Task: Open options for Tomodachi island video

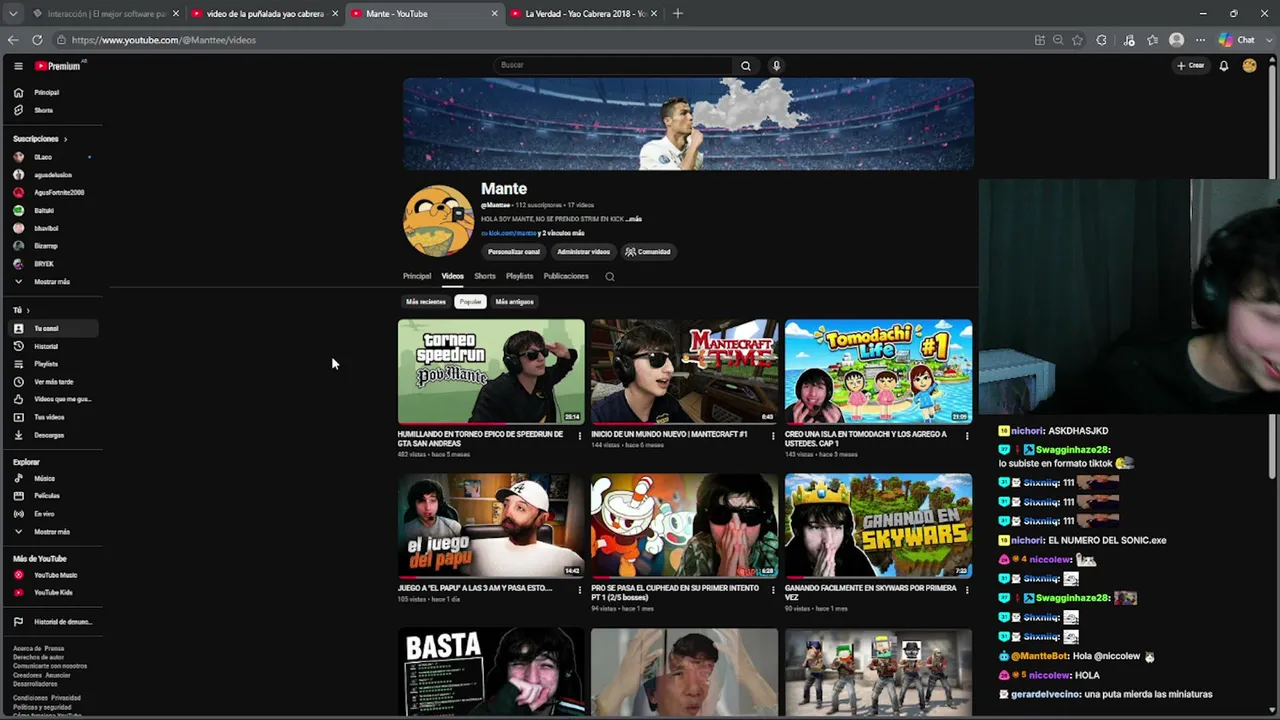Action: (x=967, y=436)
